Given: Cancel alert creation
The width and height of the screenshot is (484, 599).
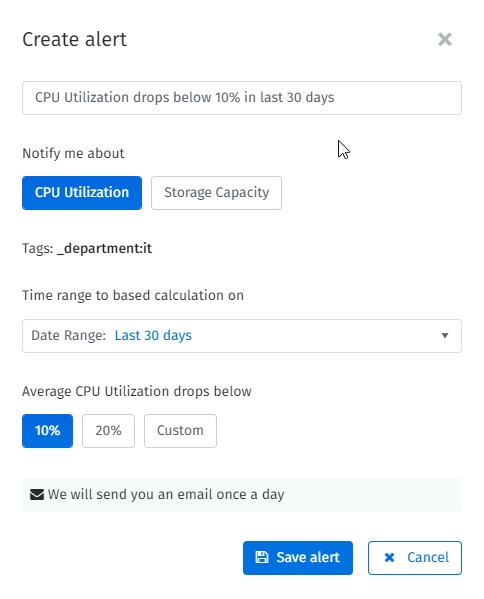Looking at the screenshot, I should pos(415,558).
